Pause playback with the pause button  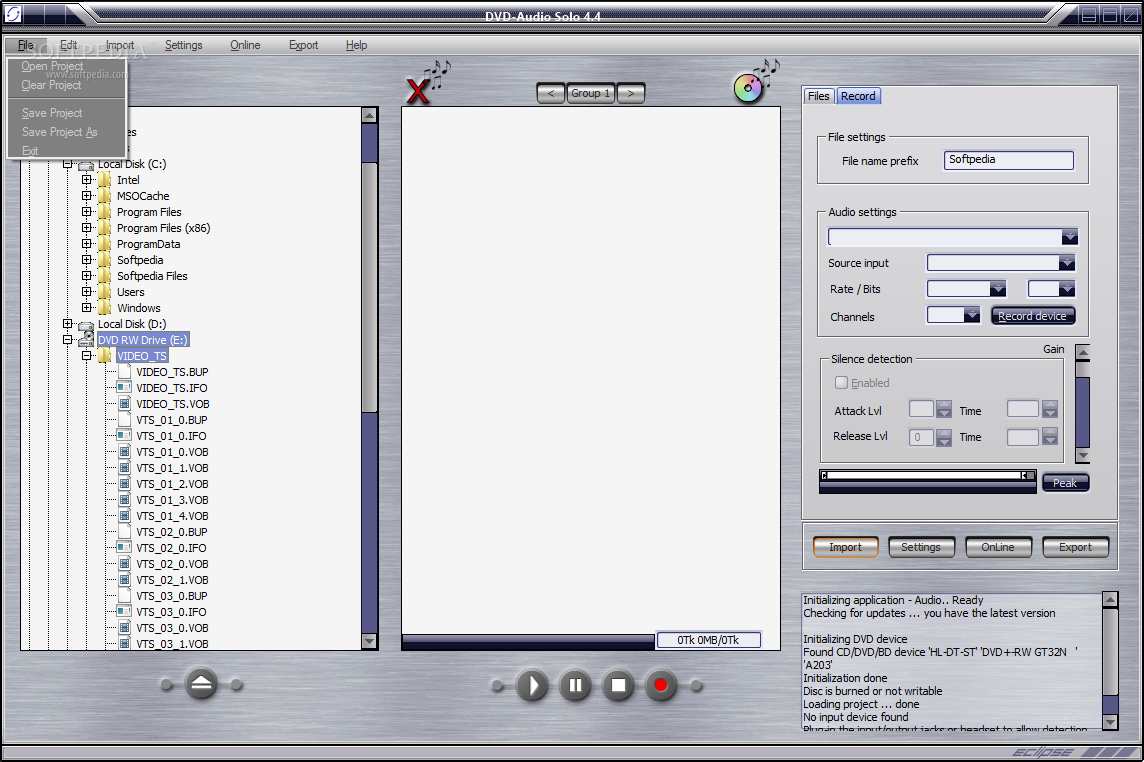(576, 685)
